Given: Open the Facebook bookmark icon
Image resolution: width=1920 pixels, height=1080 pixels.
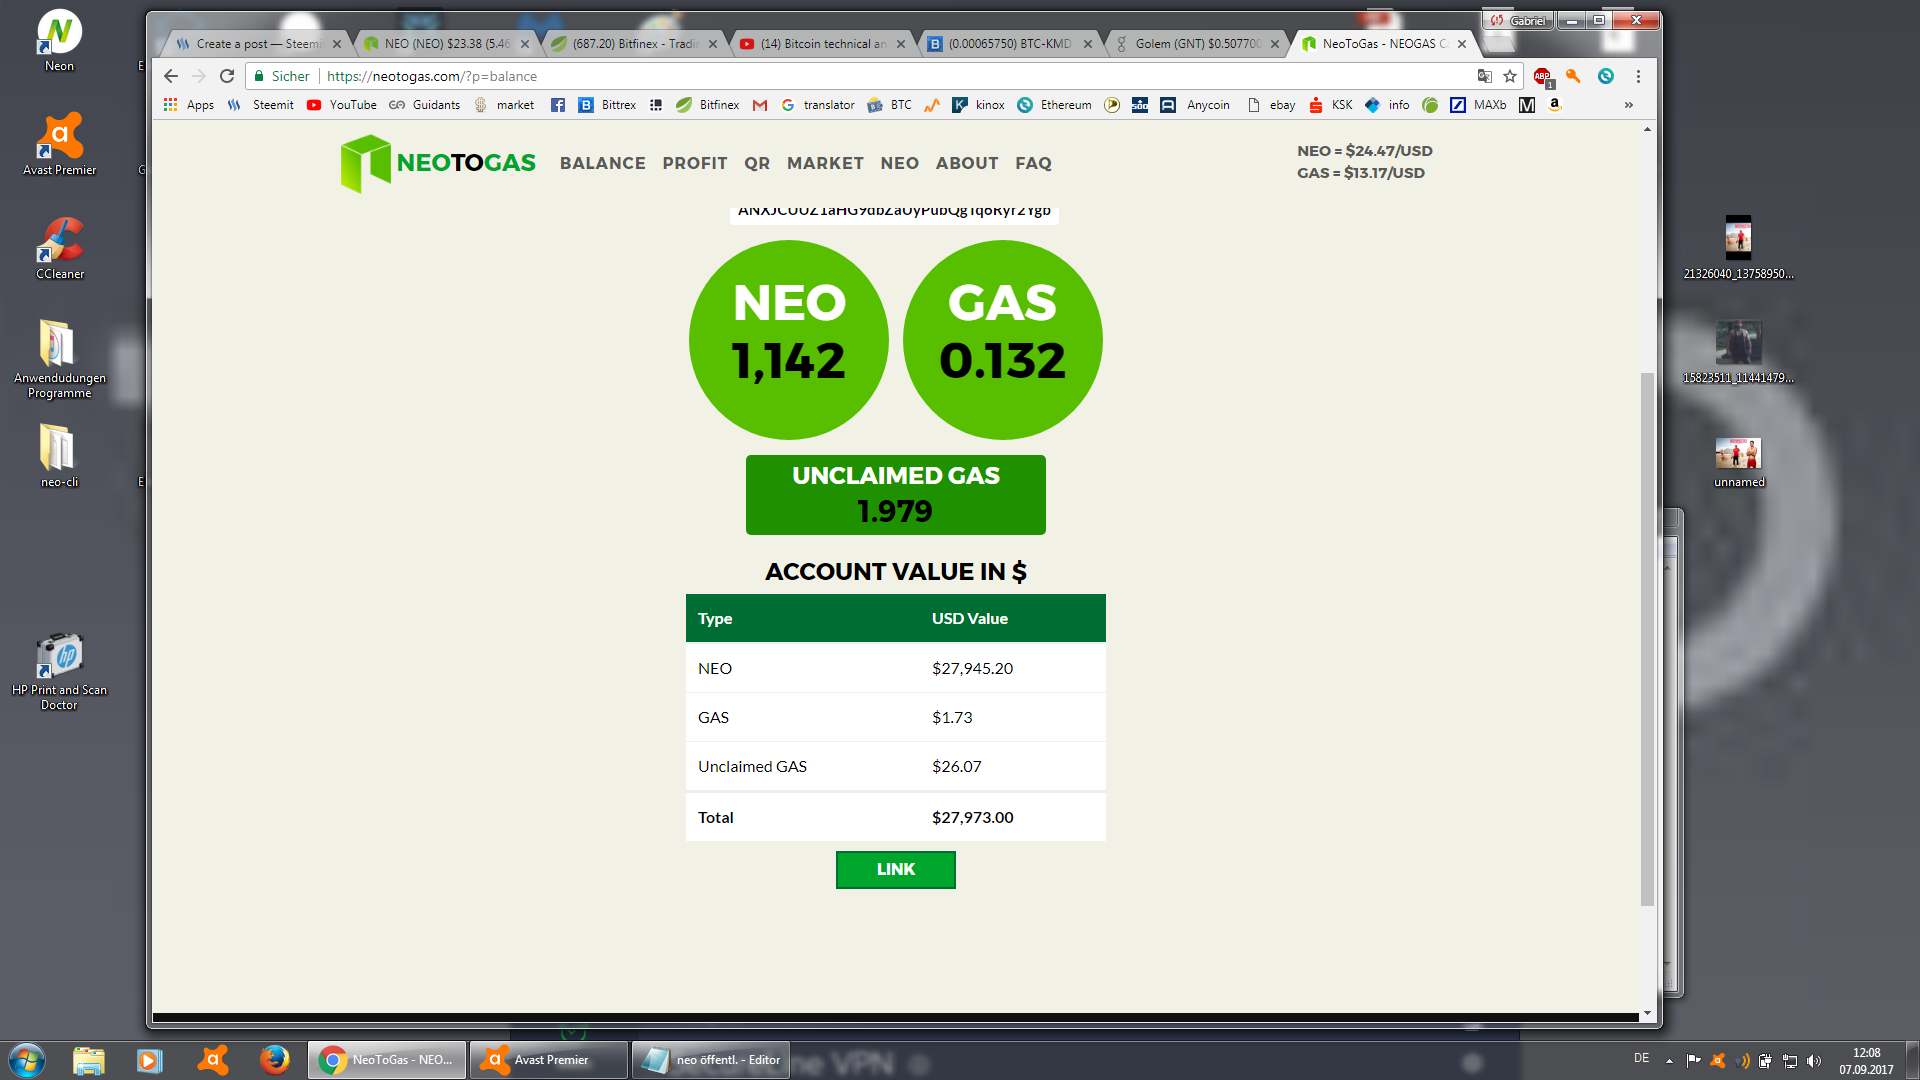Looking at the screenshot, I should [558, 105].
